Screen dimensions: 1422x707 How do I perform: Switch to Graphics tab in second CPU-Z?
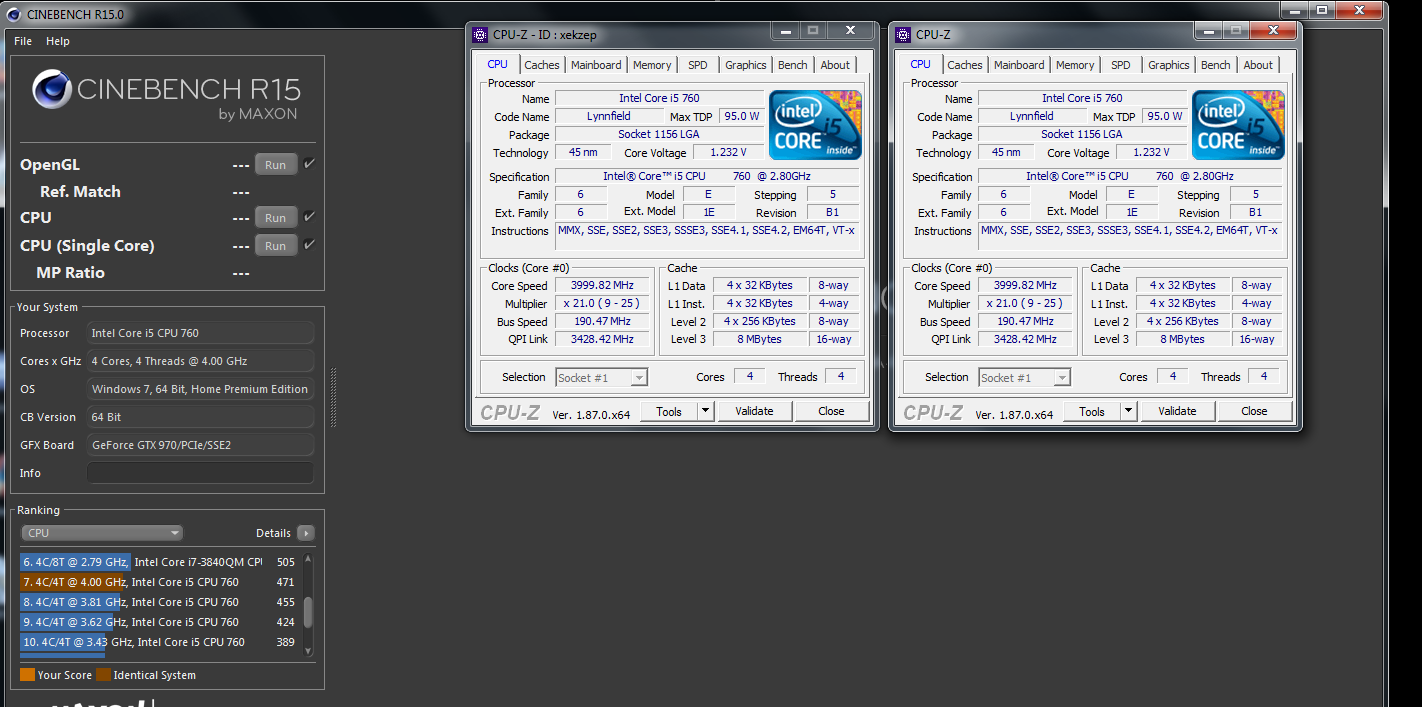click(1169, 65)
